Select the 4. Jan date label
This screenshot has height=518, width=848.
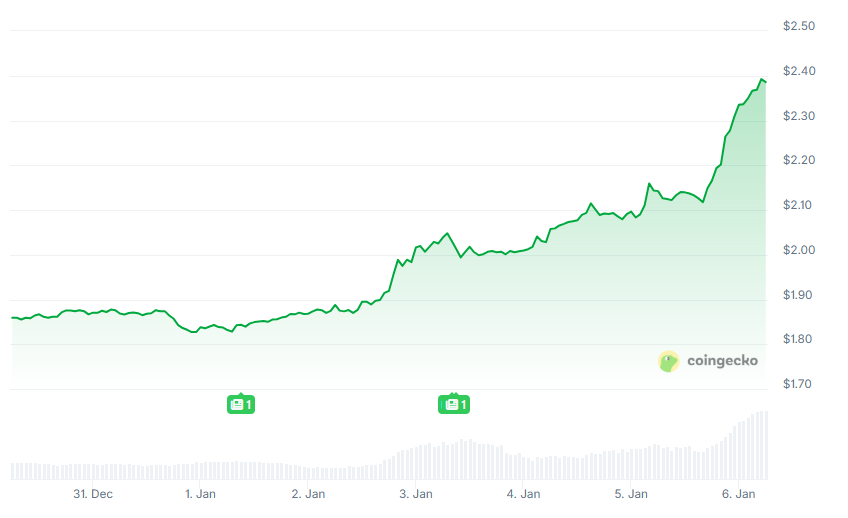click(x=523, y=493)
